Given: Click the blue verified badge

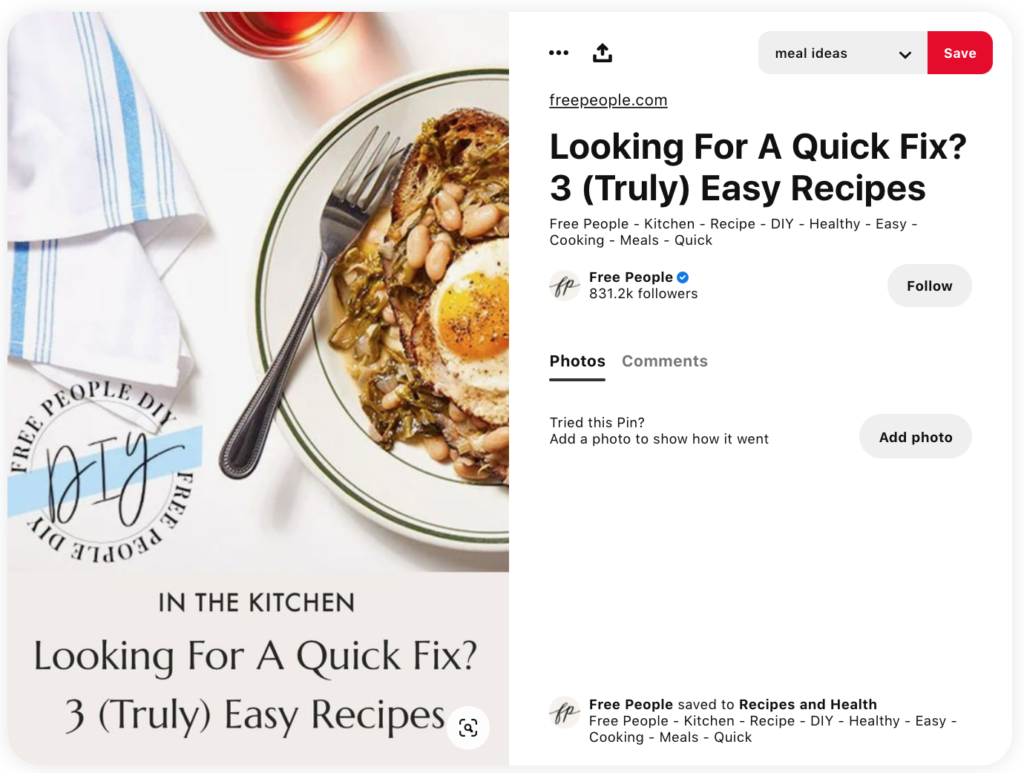Looking at the screenshot, I should (x=682, y=277).
